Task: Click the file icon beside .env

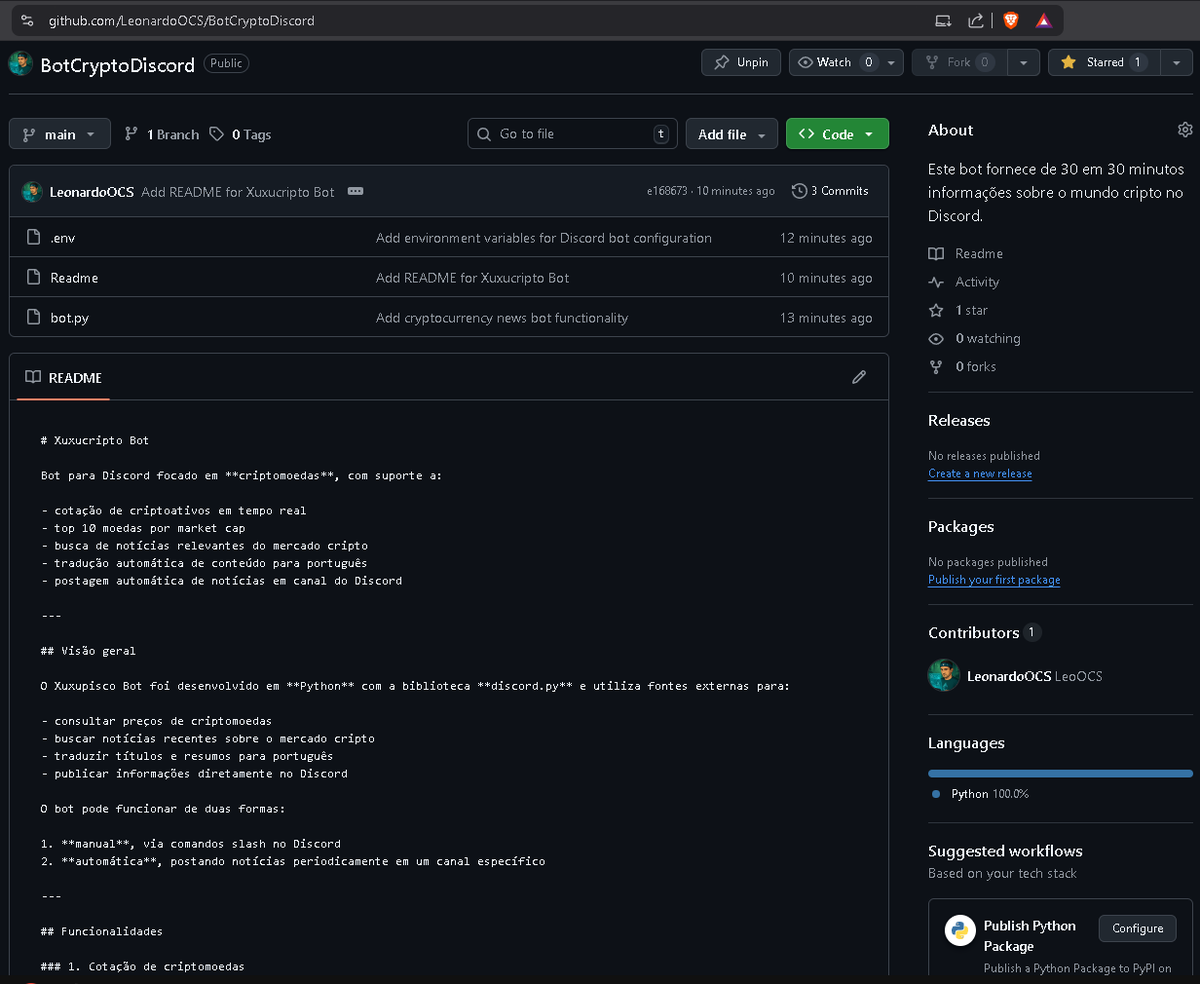Action: coord(33,238)
